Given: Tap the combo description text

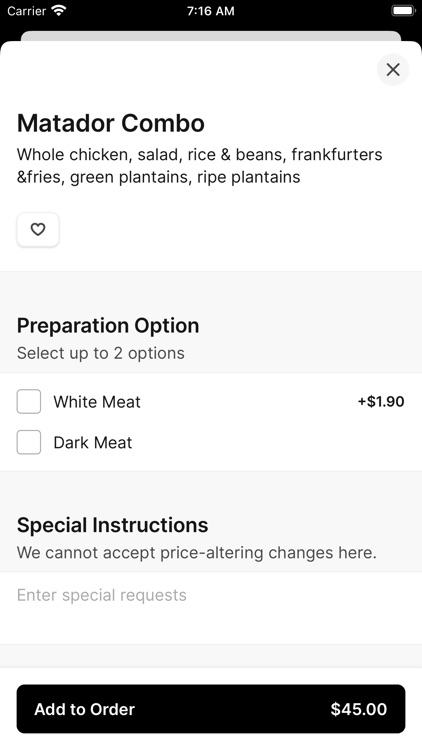Looking at the screenshot, I should pyautogui.click(x=200, y=165).
